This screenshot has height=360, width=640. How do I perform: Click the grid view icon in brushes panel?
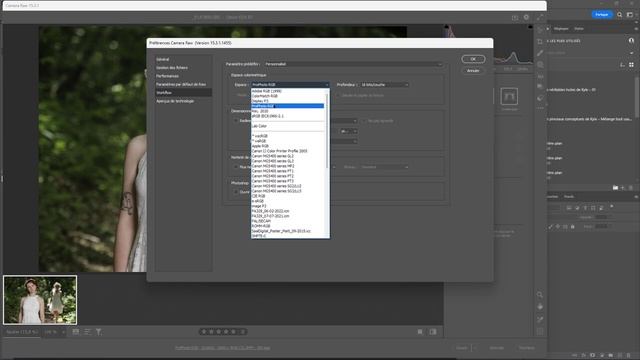pyautogui.click(x=631, y=65)
